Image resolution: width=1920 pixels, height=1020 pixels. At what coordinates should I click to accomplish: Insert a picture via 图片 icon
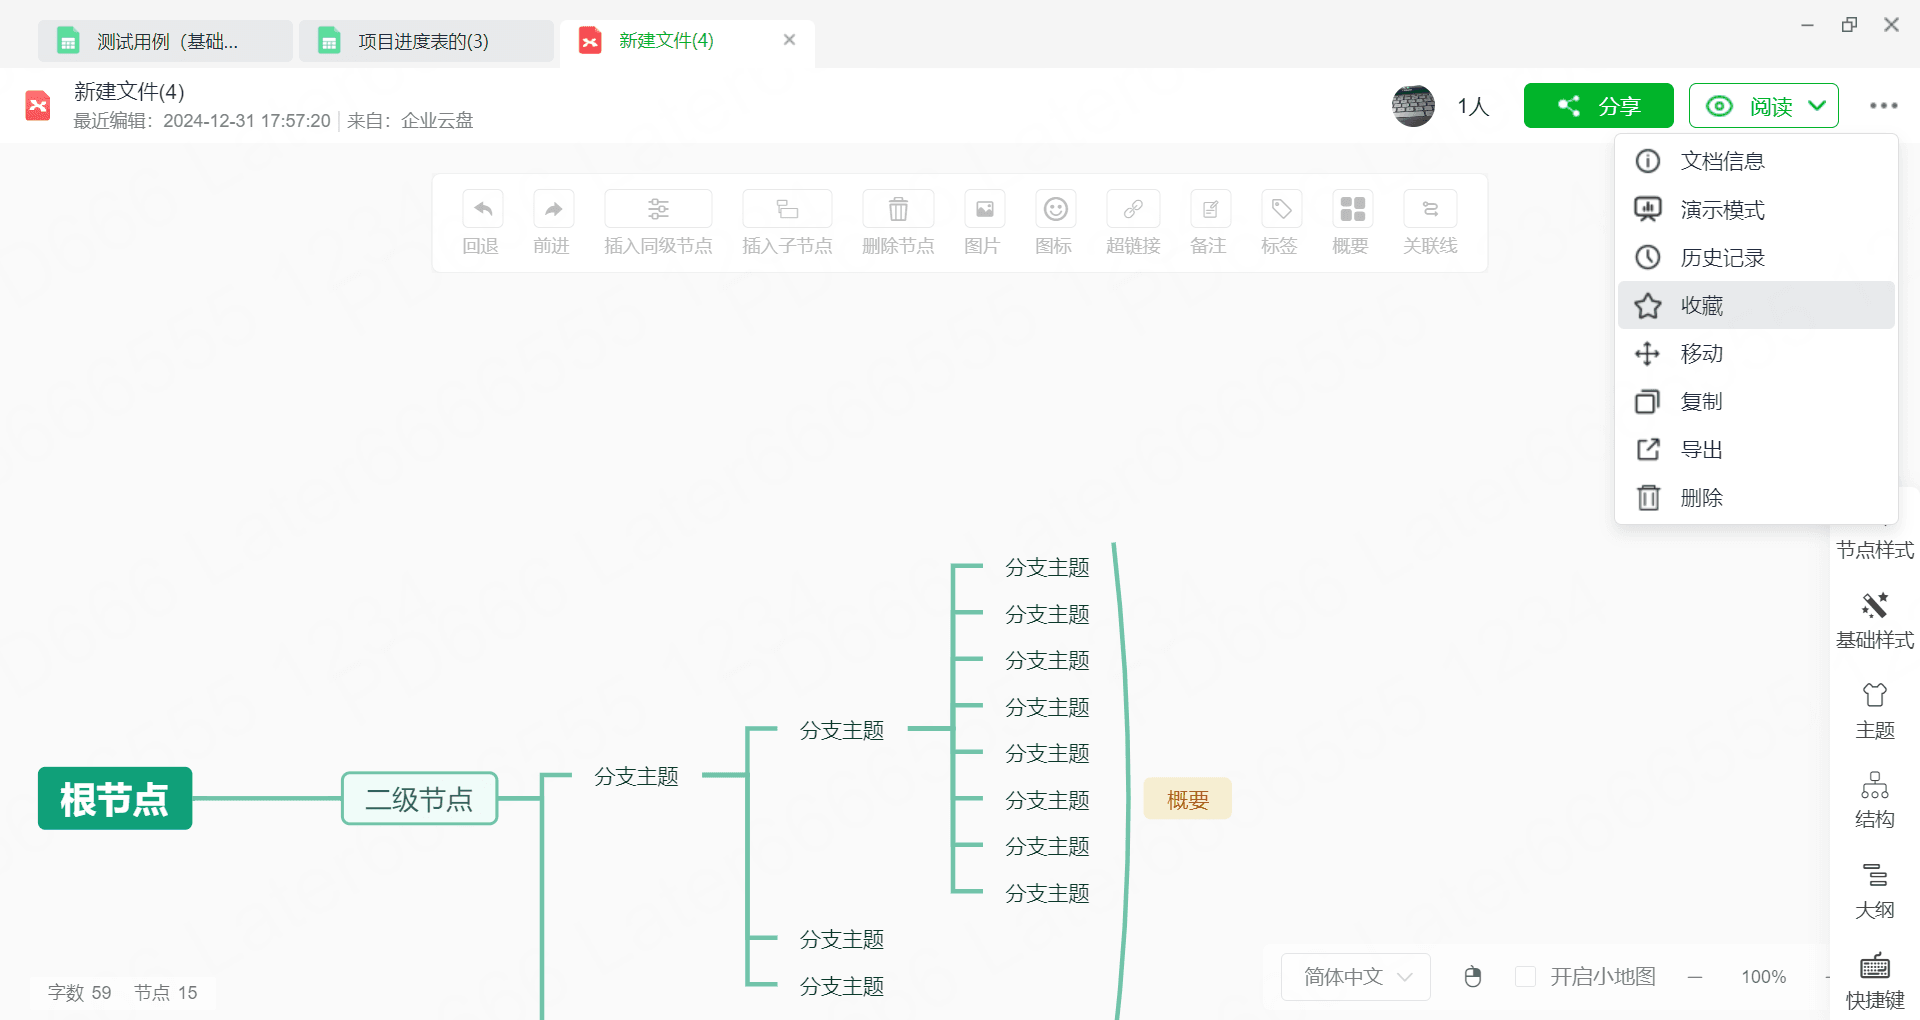(984, 209)
